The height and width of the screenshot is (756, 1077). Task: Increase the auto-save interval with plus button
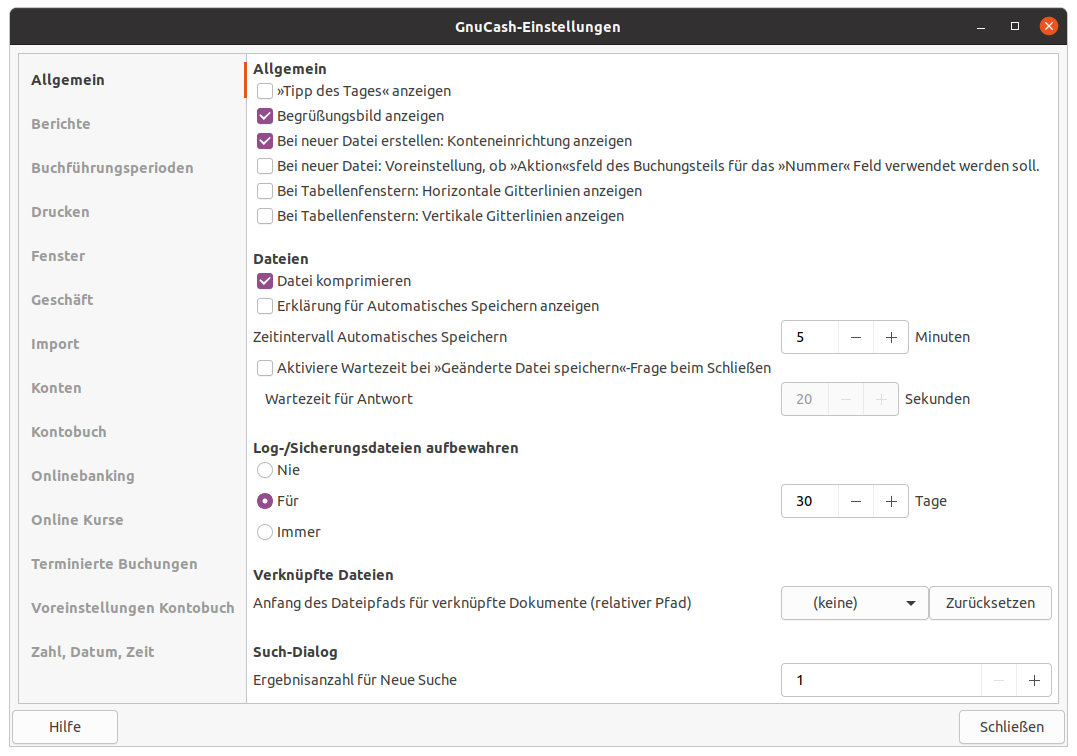(890, 337)
